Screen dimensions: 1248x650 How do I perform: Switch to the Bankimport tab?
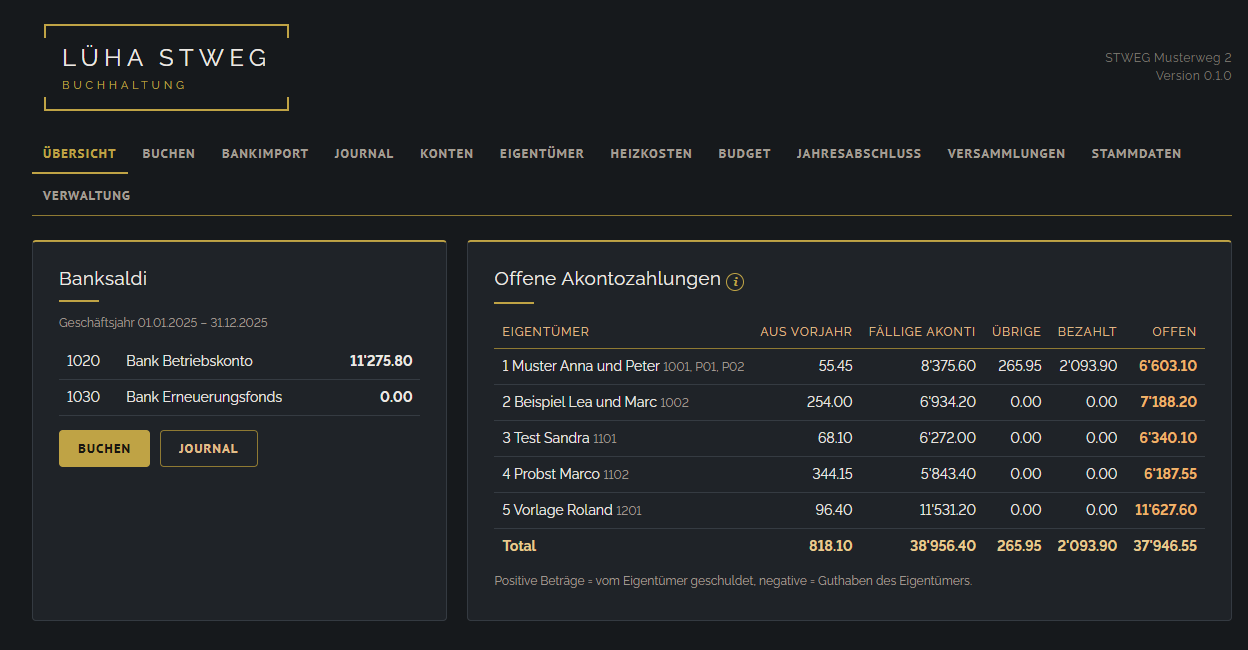[265, 153]
